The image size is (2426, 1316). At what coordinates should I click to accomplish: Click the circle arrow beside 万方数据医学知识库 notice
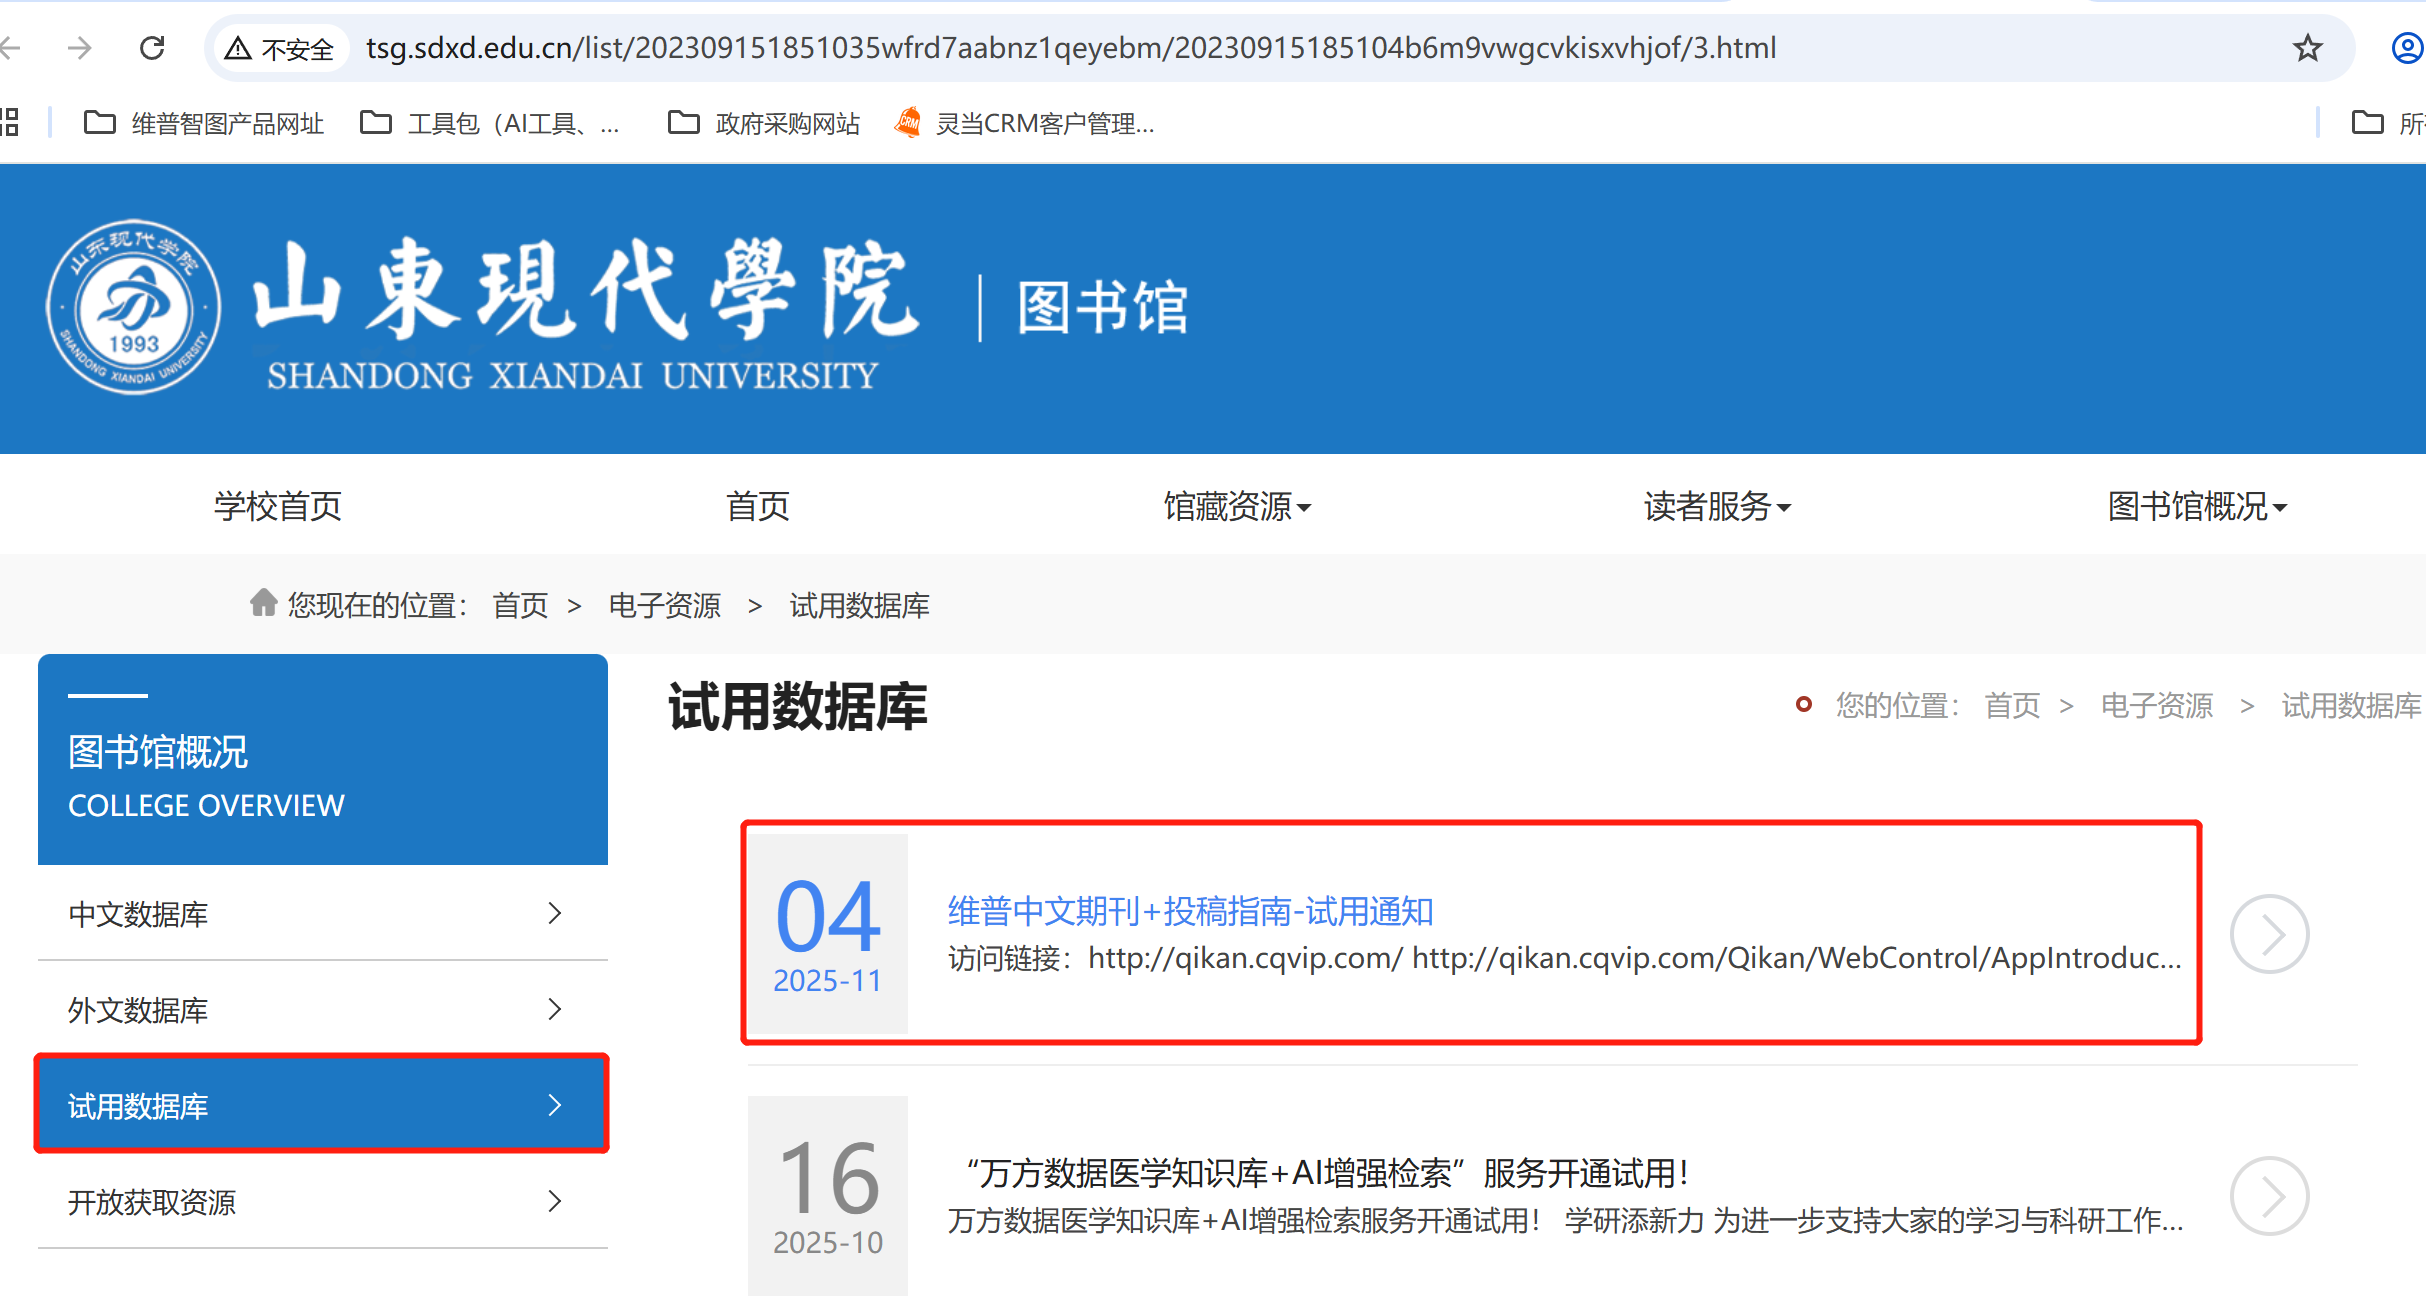2268,1196
